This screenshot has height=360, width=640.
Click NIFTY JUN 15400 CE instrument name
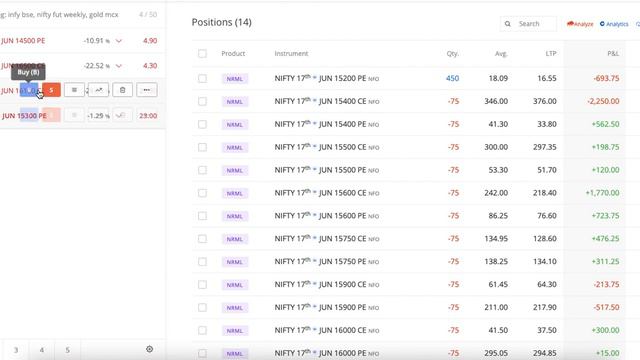pos(327,101)
